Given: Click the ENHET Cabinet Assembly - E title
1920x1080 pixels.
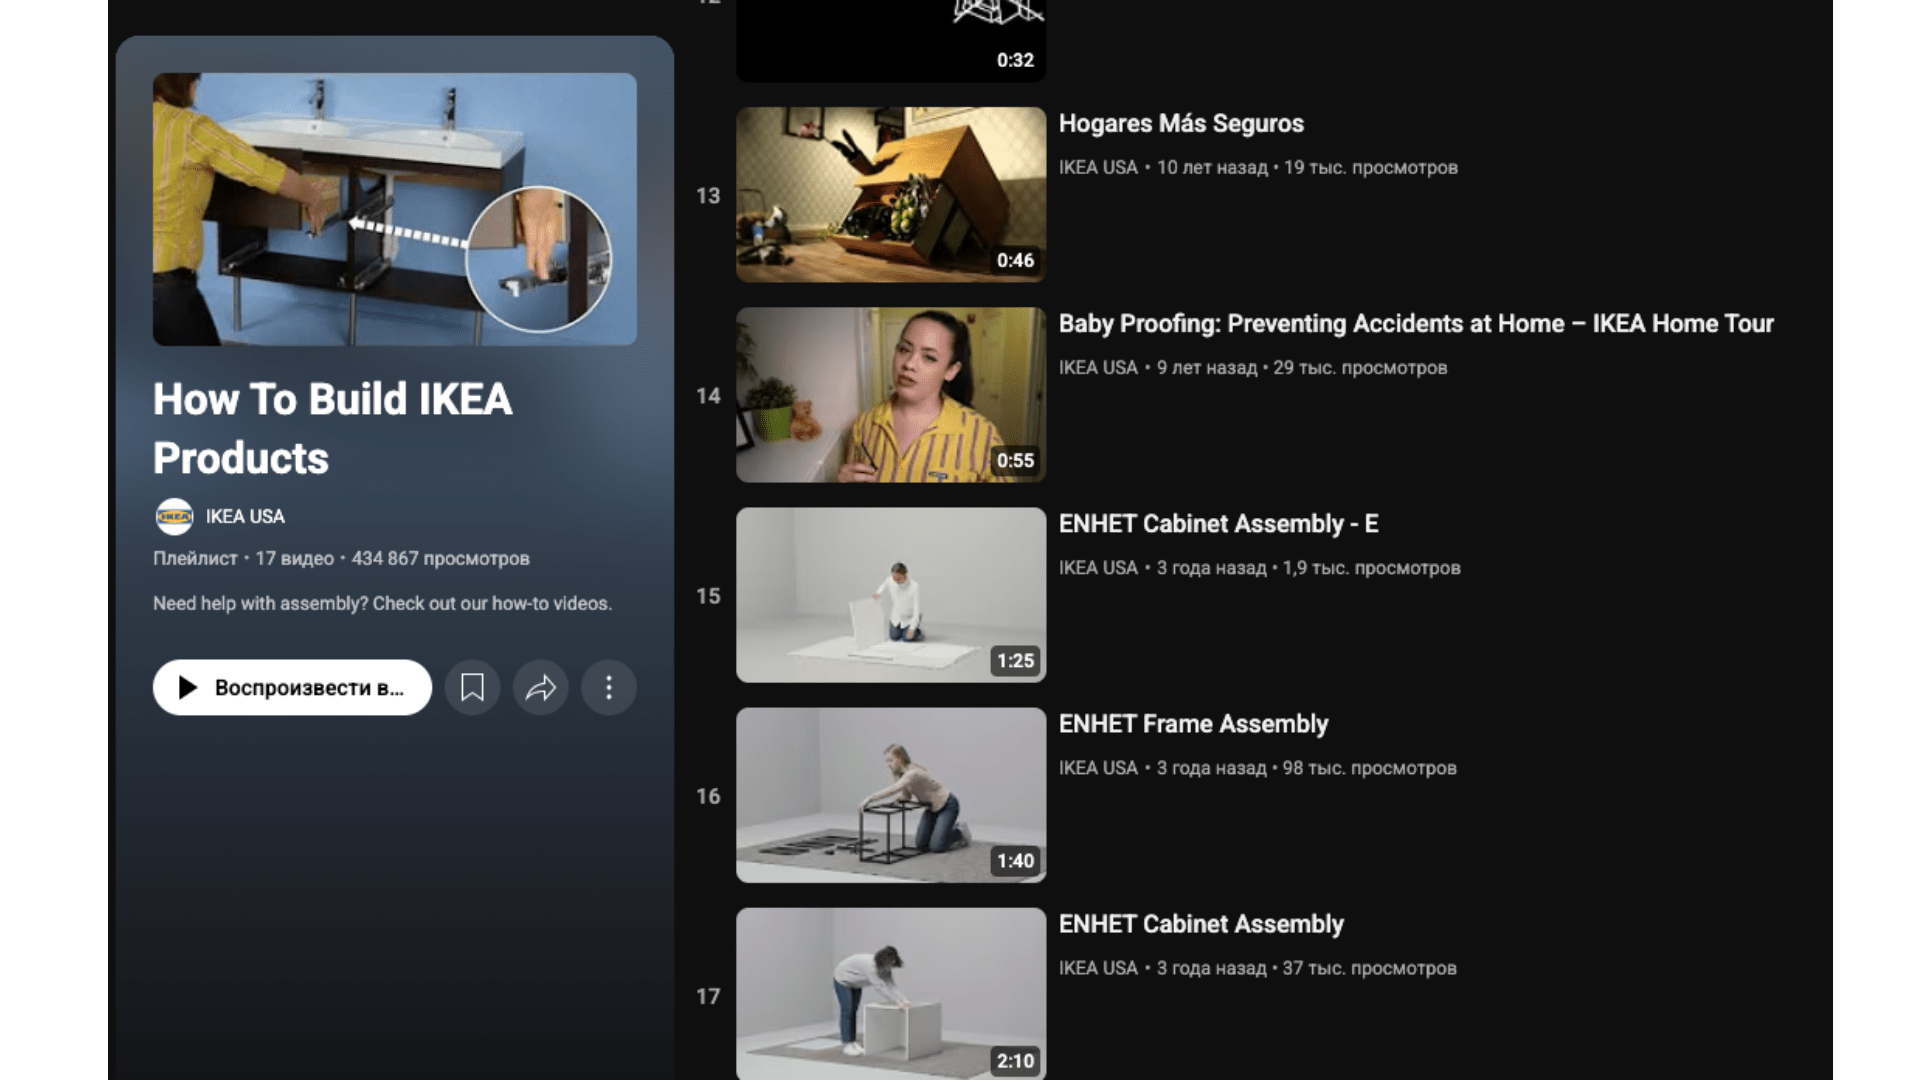Looking at the screenshot, I should [1217, 524].
